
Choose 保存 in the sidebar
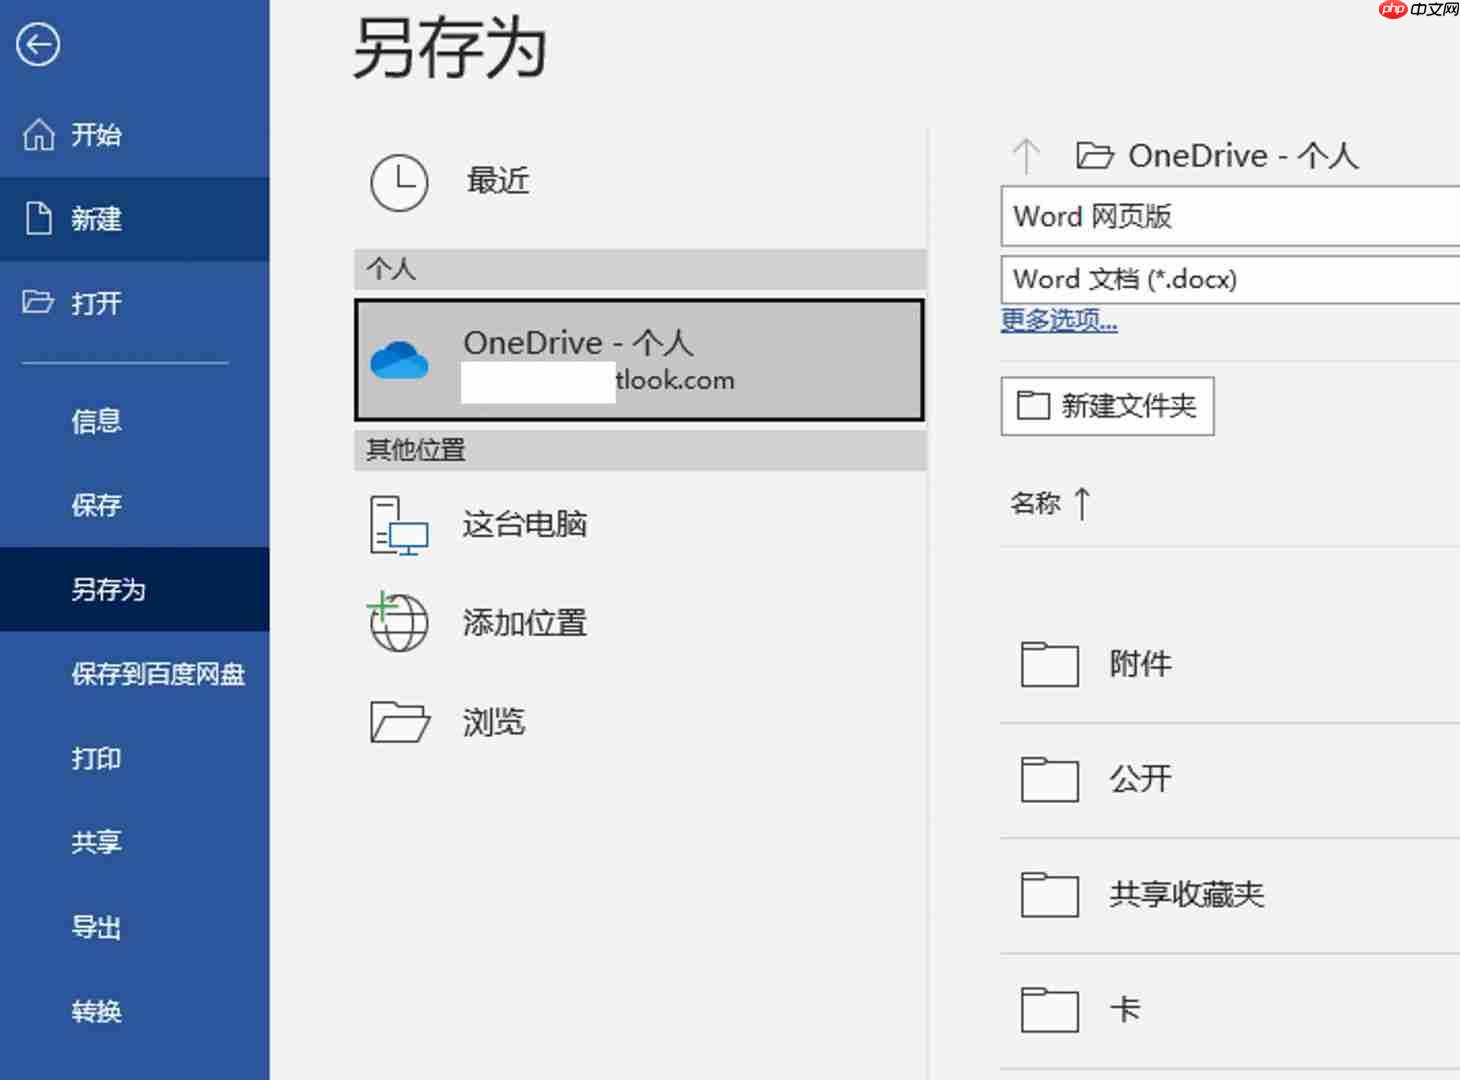[x=135, y=505]
